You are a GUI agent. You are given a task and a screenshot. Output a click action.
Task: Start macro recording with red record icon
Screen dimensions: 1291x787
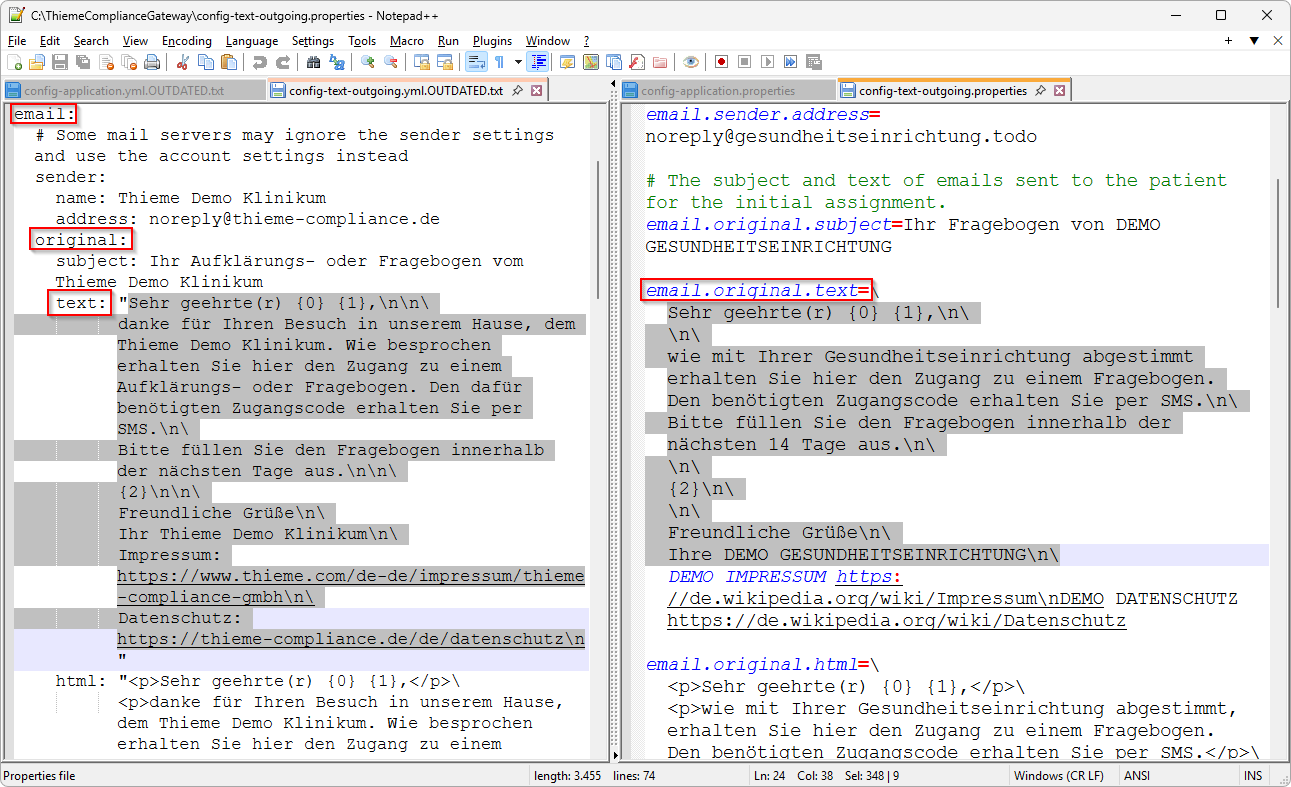pos(721,62)
